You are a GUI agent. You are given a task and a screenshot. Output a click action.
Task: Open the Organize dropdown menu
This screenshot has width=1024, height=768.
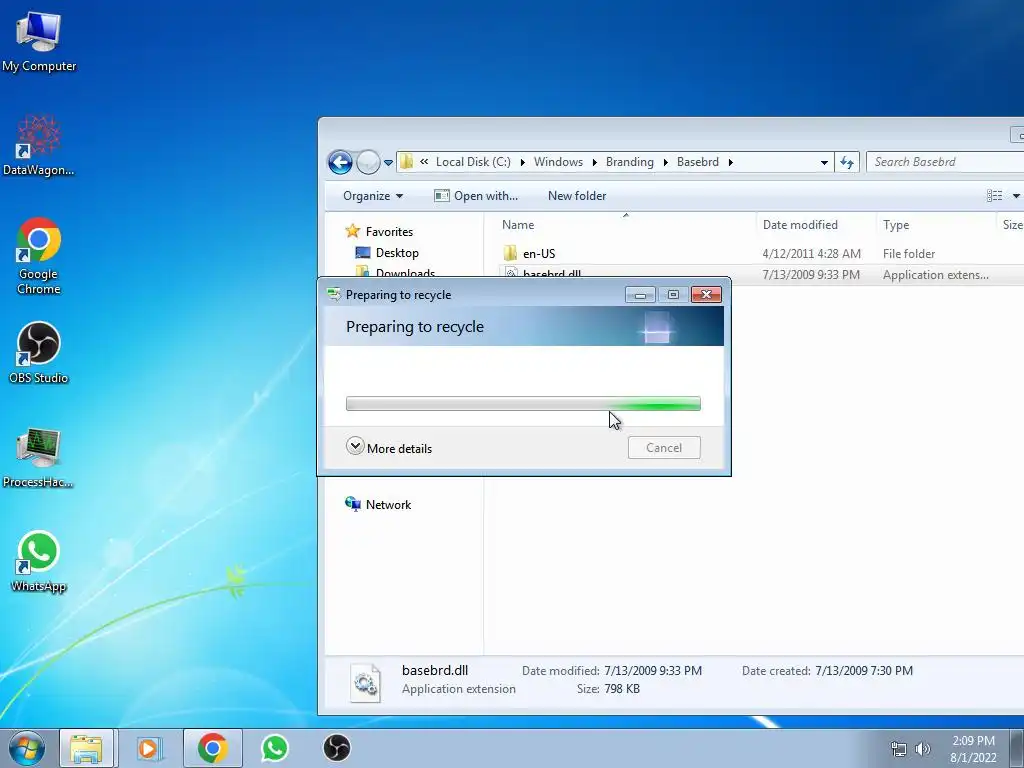click(373, 196)
